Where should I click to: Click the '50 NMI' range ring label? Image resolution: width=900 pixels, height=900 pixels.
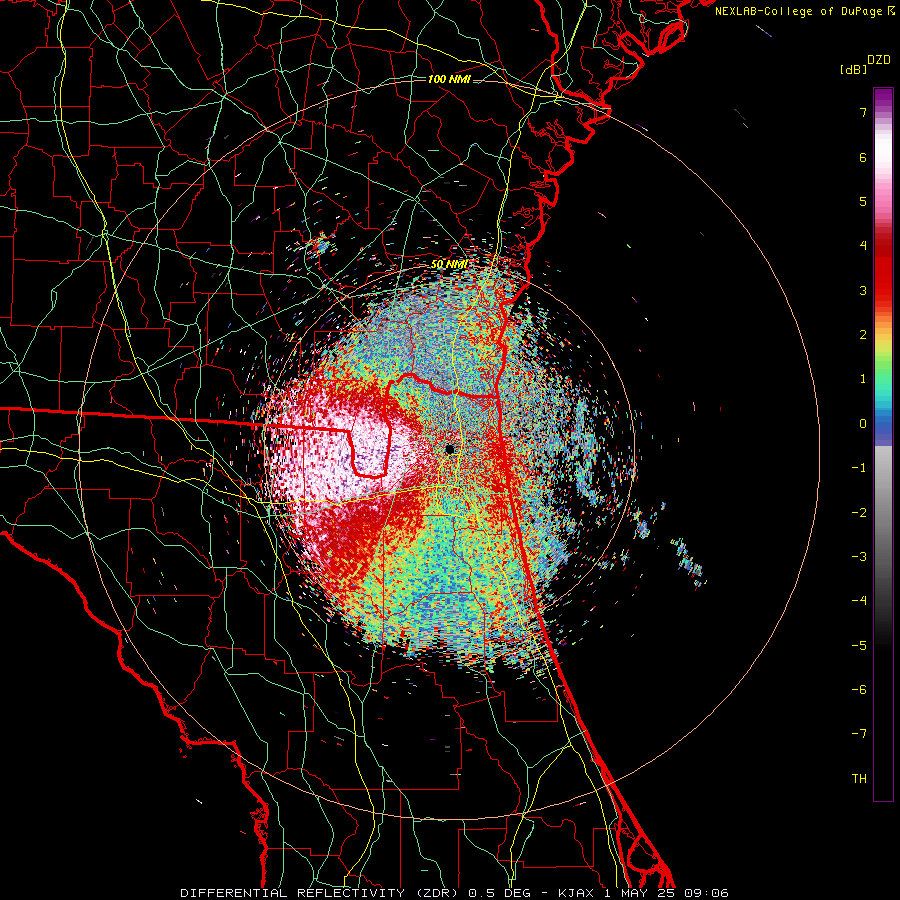[x=449, y=265]
